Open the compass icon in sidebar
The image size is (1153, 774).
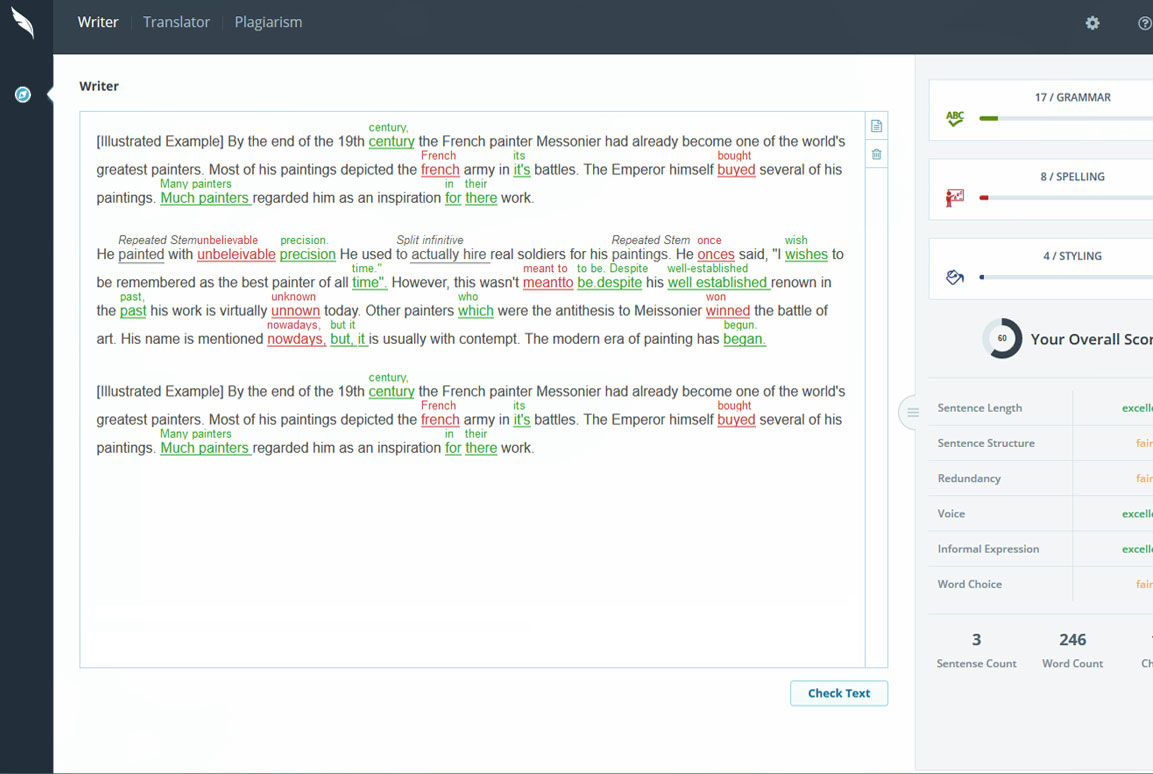23,95
